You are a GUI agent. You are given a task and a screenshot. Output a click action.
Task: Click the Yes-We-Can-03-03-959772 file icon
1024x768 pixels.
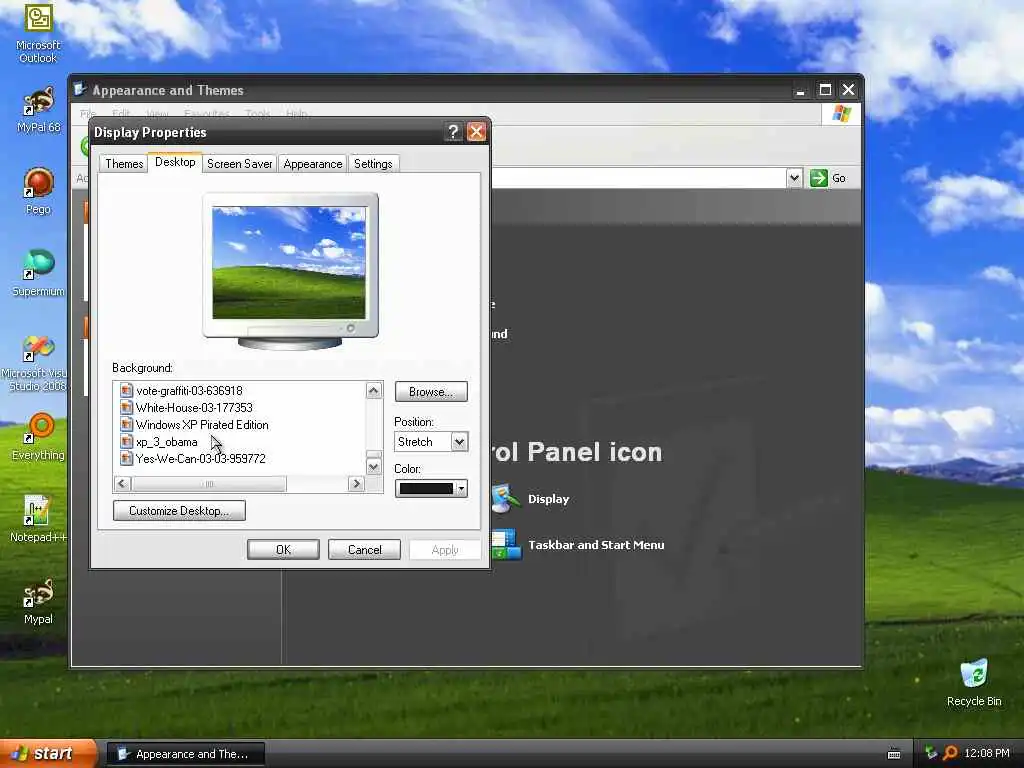click(126, 458)
